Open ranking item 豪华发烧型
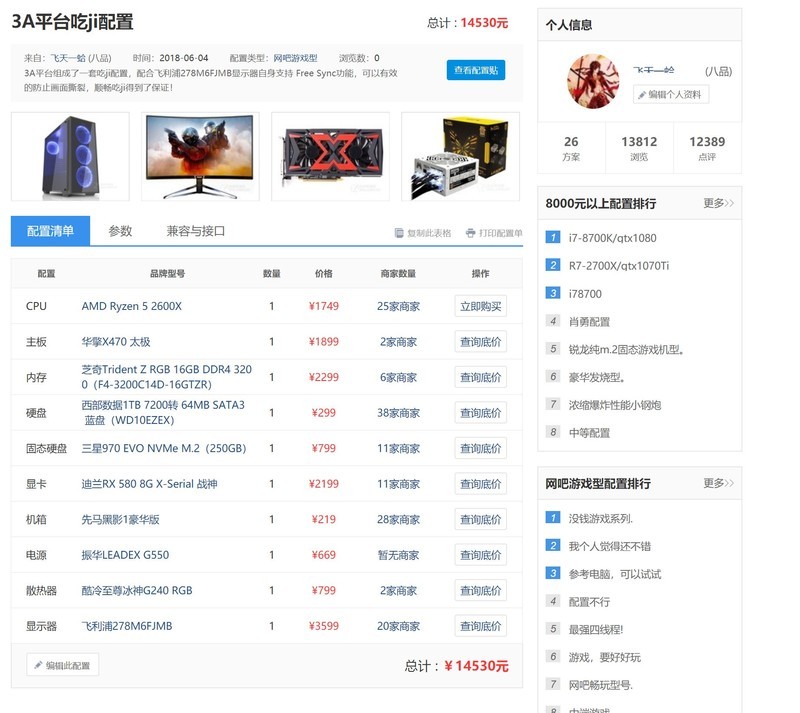The width and height of the screenshot is (800, 713). tap(596, 377)
